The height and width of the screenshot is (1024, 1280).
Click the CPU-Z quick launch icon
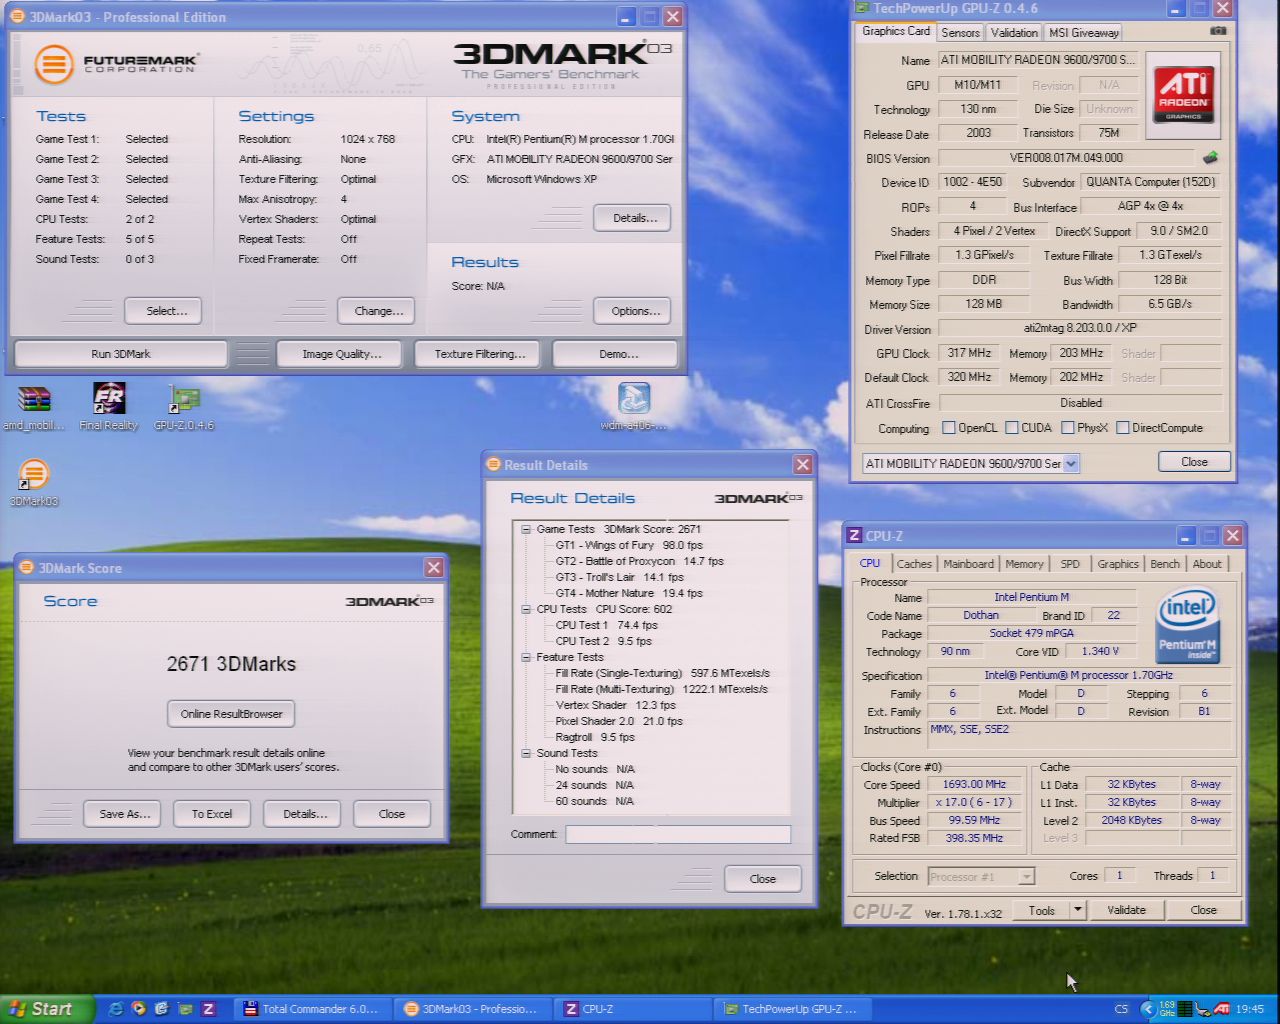pos(208,1009)
